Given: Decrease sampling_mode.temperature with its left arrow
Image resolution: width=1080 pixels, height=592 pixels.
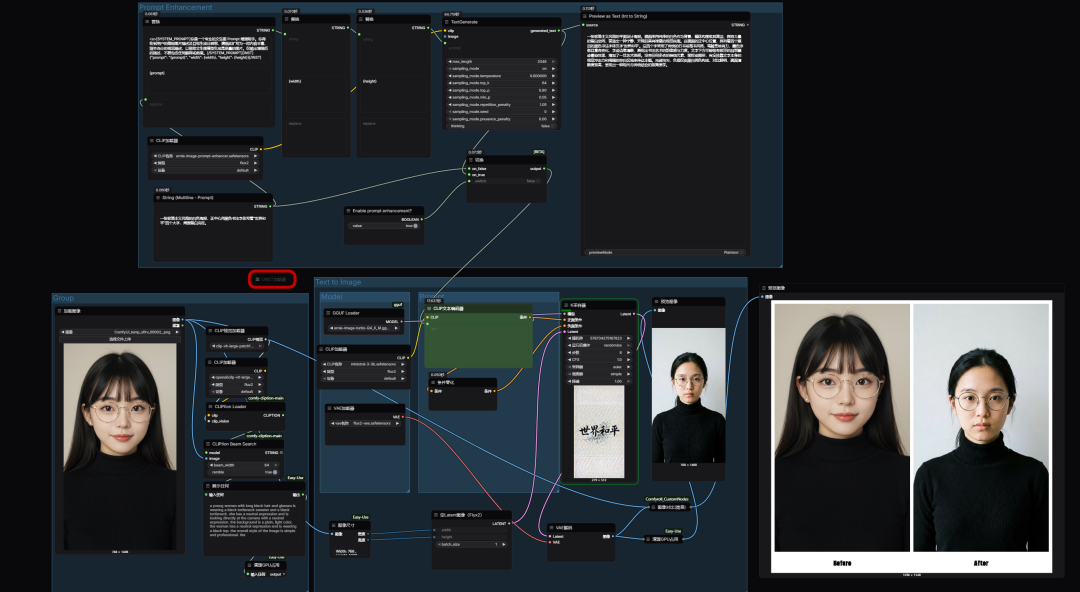Looking at the screenshot, I should (450, 76).
